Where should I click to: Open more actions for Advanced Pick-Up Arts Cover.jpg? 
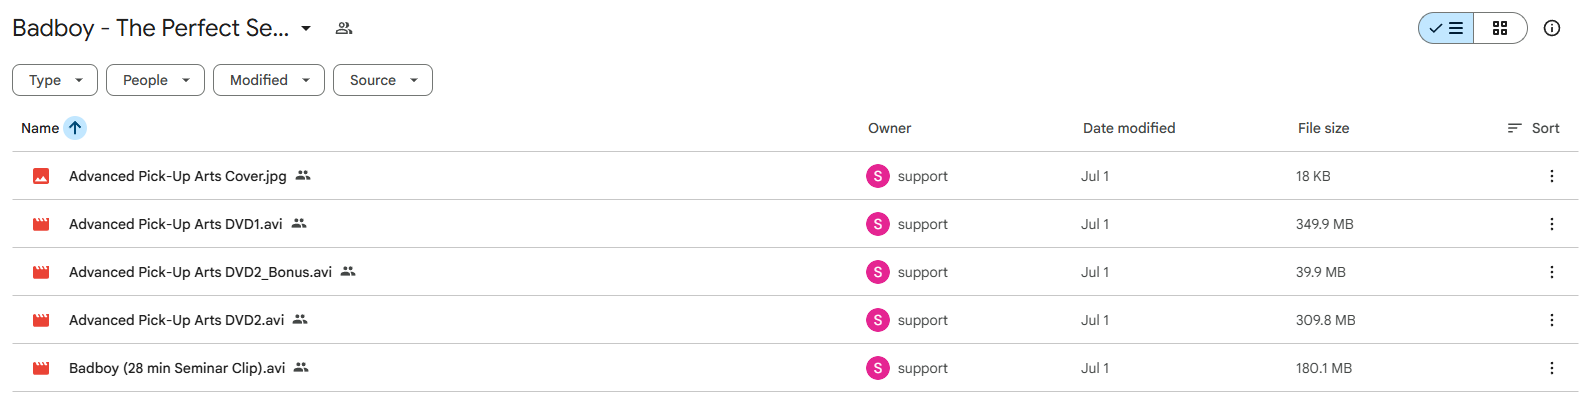coord(1552,176)
